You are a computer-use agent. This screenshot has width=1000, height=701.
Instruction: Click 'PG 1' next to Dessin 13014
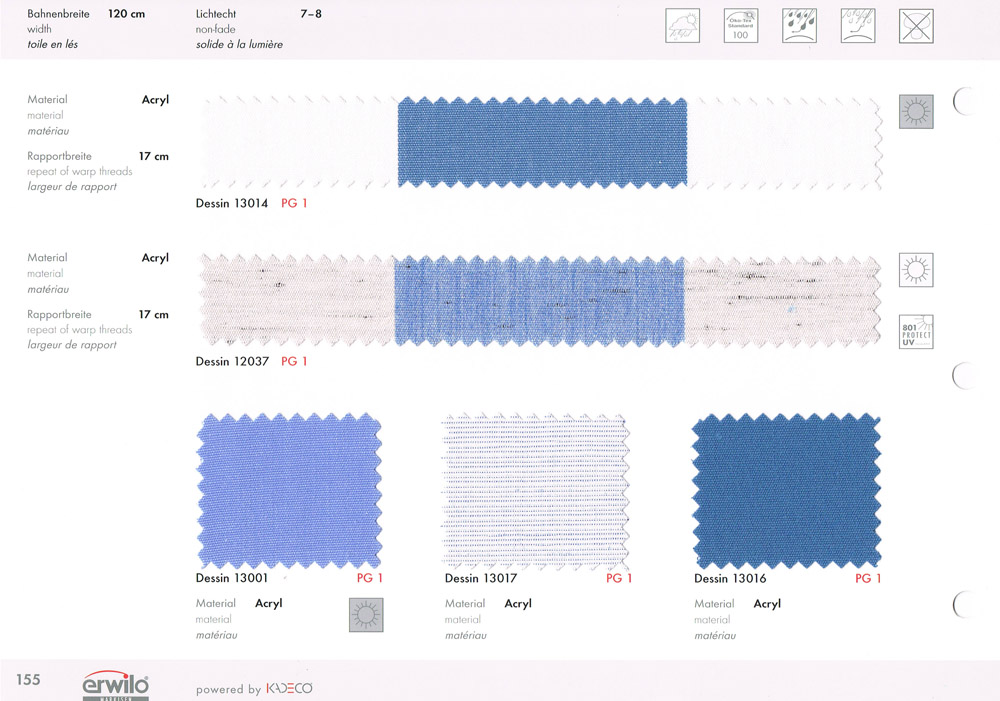click(x=294, y=203)
